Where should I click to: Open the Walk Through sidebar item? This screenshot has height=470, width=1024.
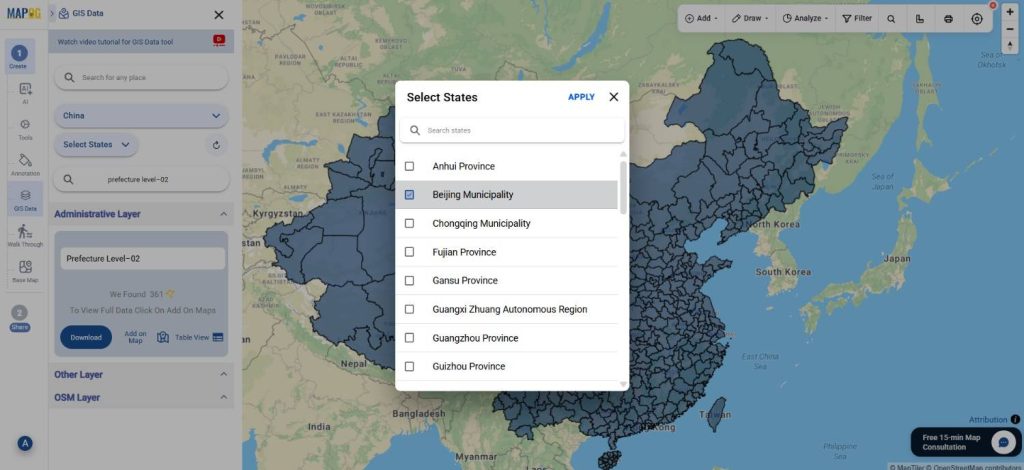[25, 236]
